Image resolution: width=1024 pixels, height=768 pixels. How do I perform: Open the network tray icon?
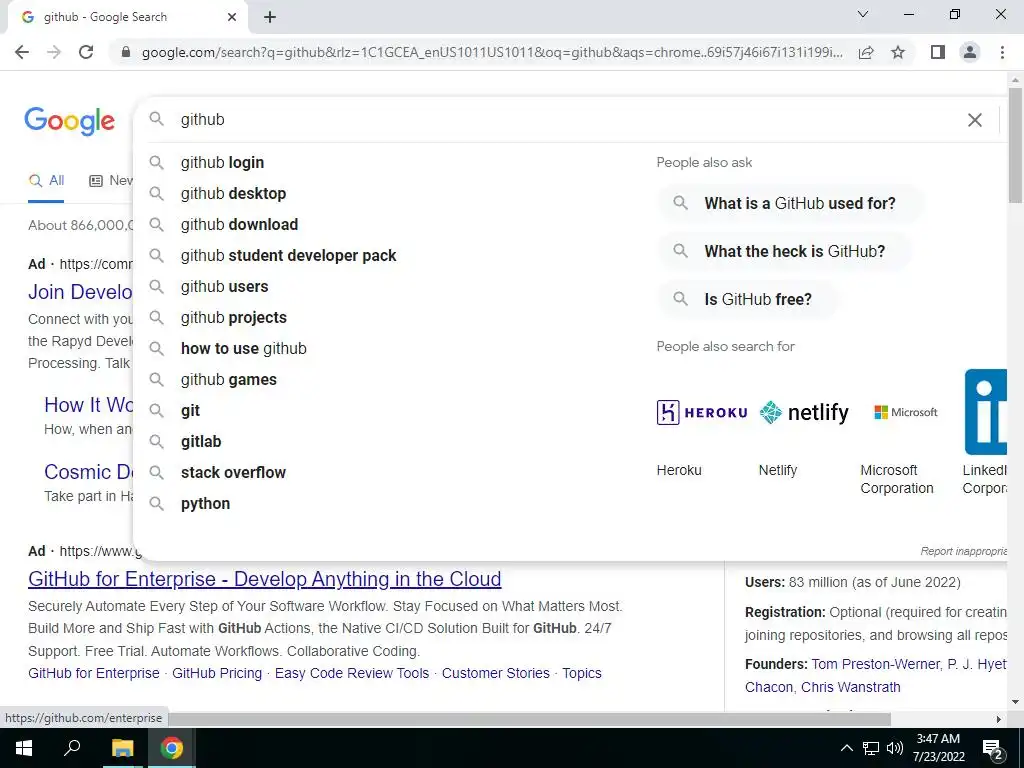(x=871, y=748)
